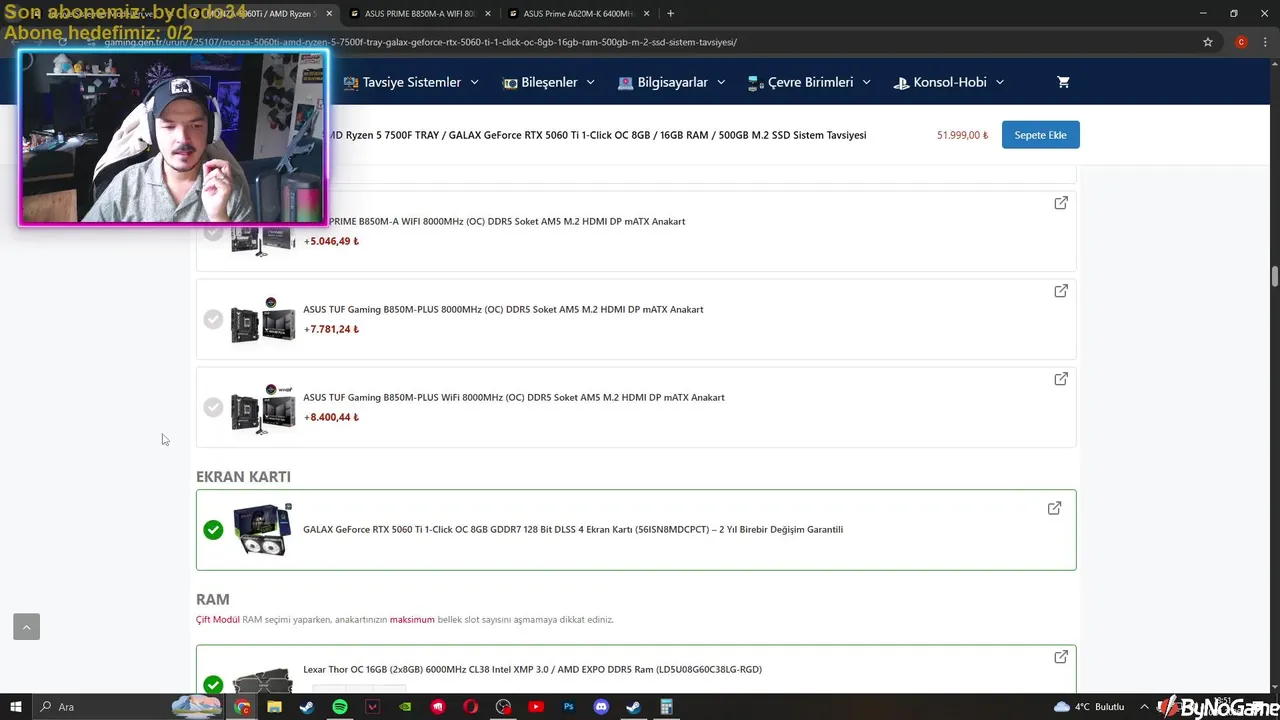Click the EKRAN KARTI section heading
Screen dimensions: 1280x720
coord(243,477)
